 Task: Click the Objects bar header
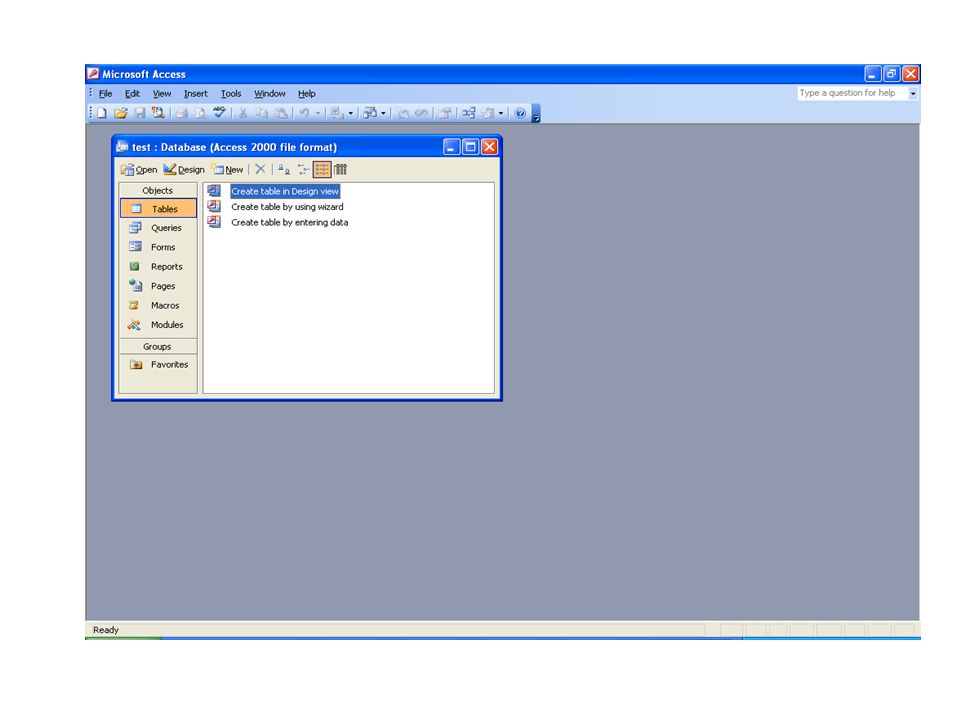pyautogui.click(x=158, y=190)
